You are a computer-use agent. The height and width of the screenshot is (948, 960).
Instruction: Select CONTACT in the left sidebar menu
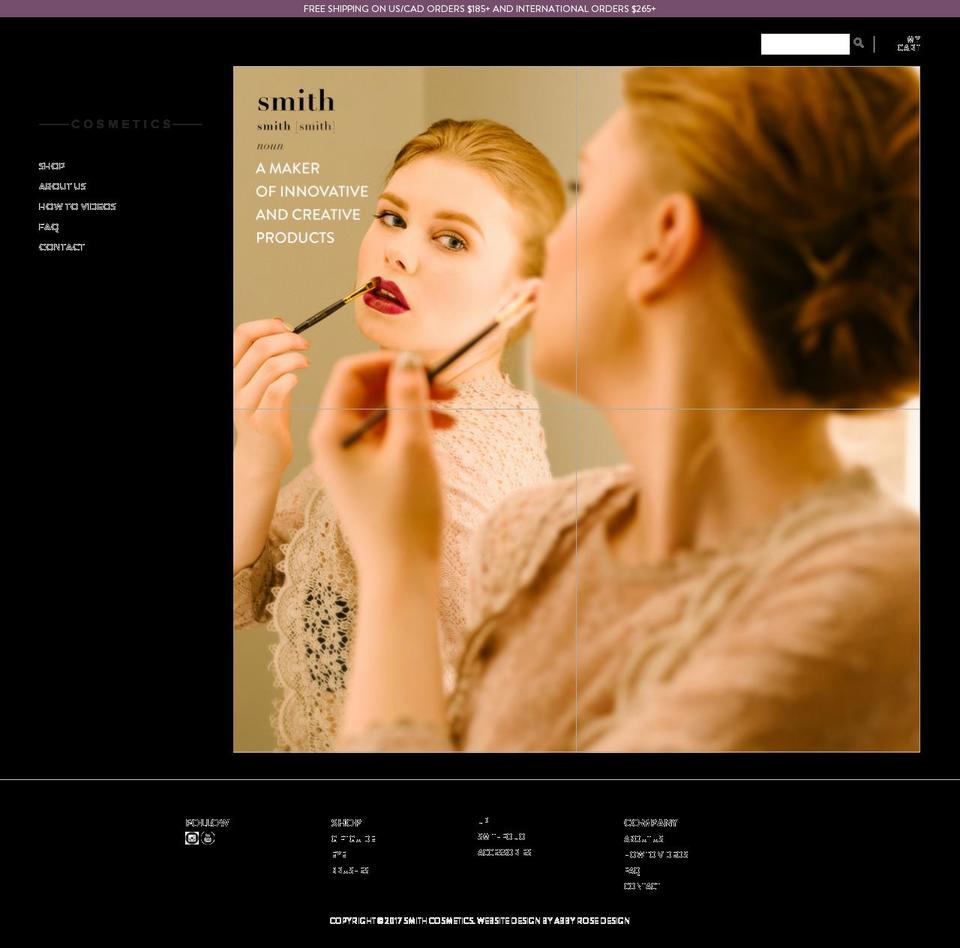(61, 246)
